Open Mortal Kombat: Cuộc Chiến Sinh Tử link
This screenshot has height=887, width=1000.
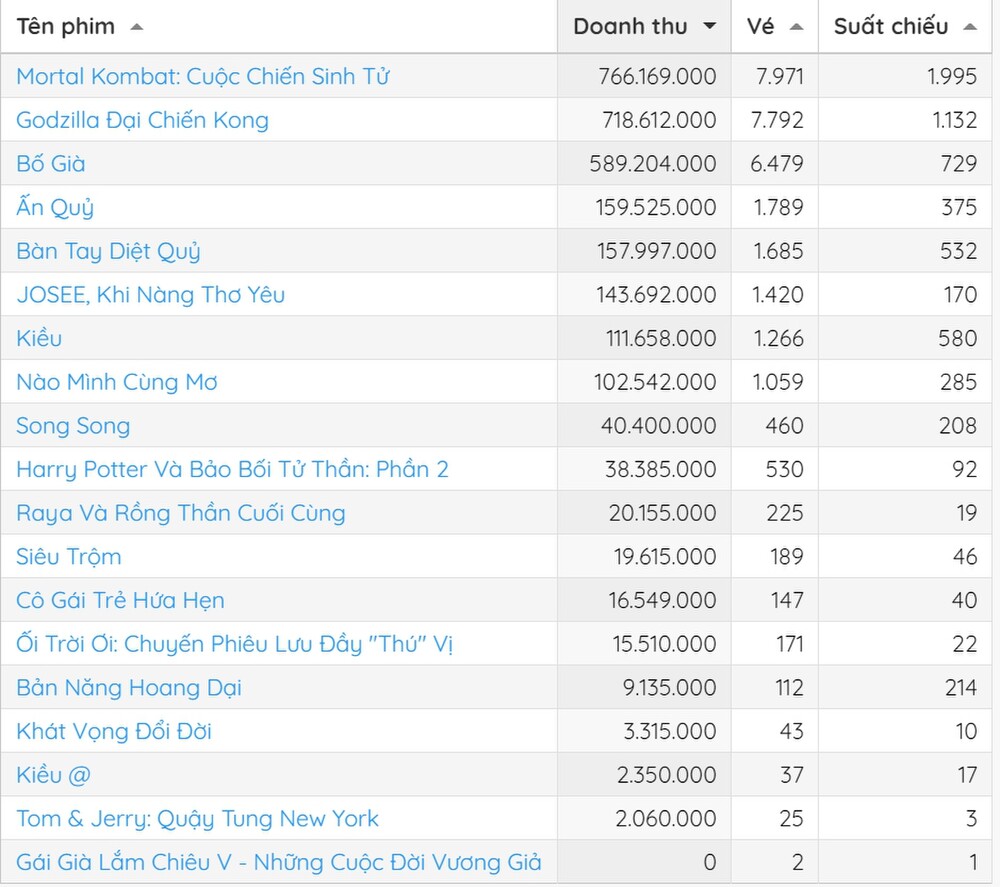click(x=202, y=76)
